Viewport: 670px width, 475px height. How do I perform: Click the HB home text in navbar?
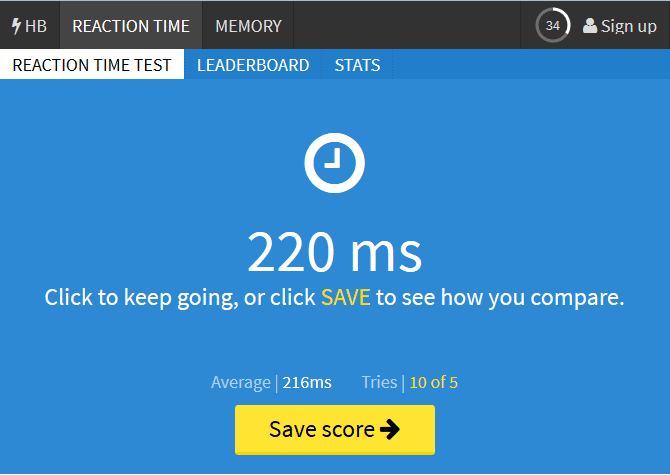click(36, 26)
